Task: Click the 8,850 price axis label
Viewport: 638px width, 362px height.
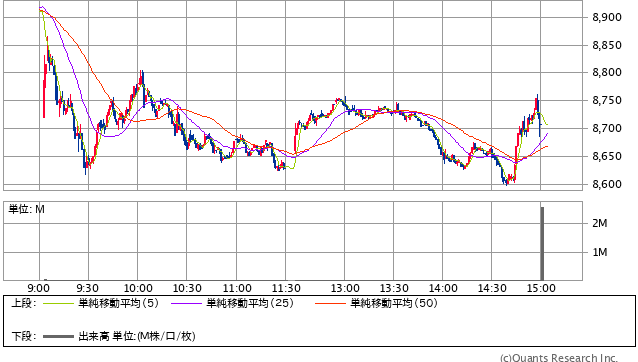Action: coord(607,45)
